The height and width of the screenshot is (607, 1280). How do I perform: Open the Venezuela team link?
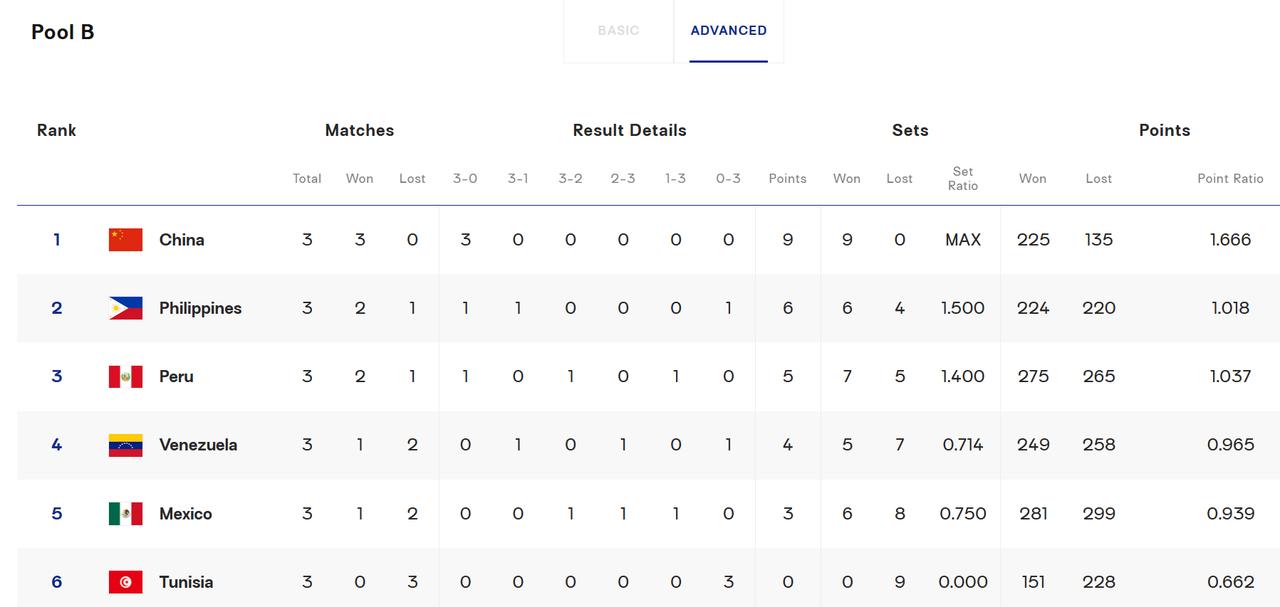pyautogui.click(x=198, y=445)
